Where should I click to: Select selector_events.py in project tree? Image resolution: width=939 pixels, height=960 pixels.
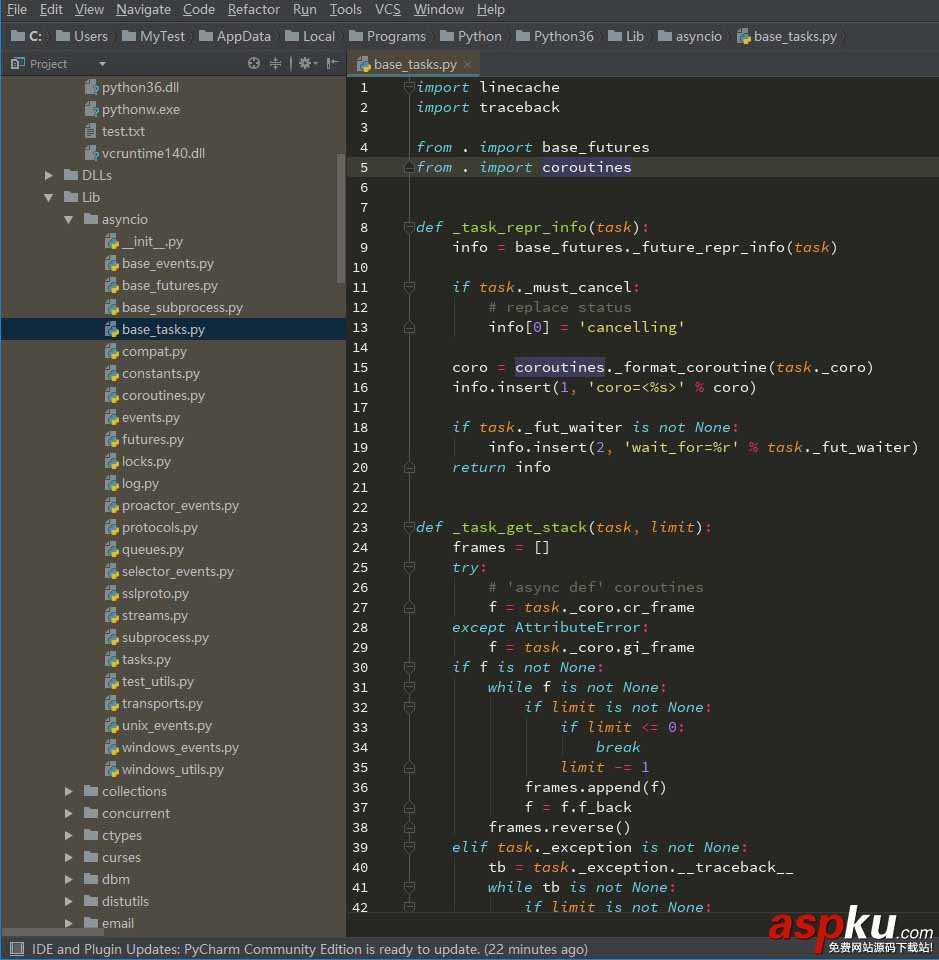pos(178,571)
